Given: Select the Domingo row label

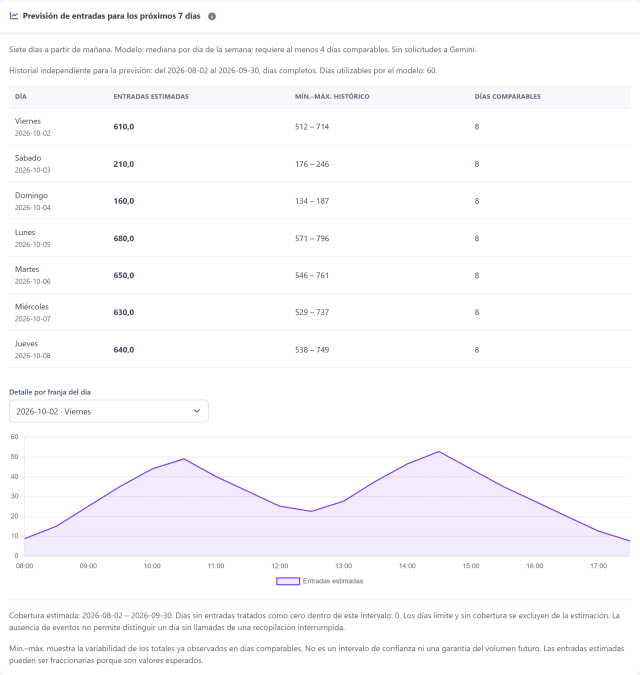Looking at the screenshot, I should click(31, 195).
